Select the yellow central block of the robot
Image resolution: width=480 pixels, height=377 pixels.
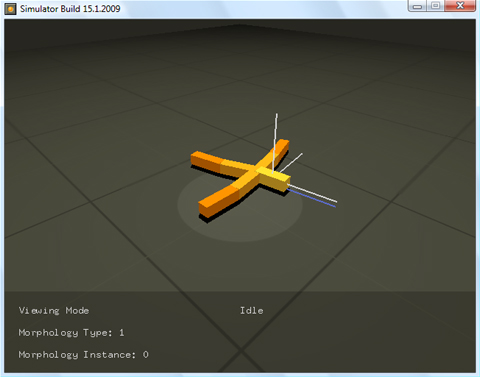tap(274, 179)
